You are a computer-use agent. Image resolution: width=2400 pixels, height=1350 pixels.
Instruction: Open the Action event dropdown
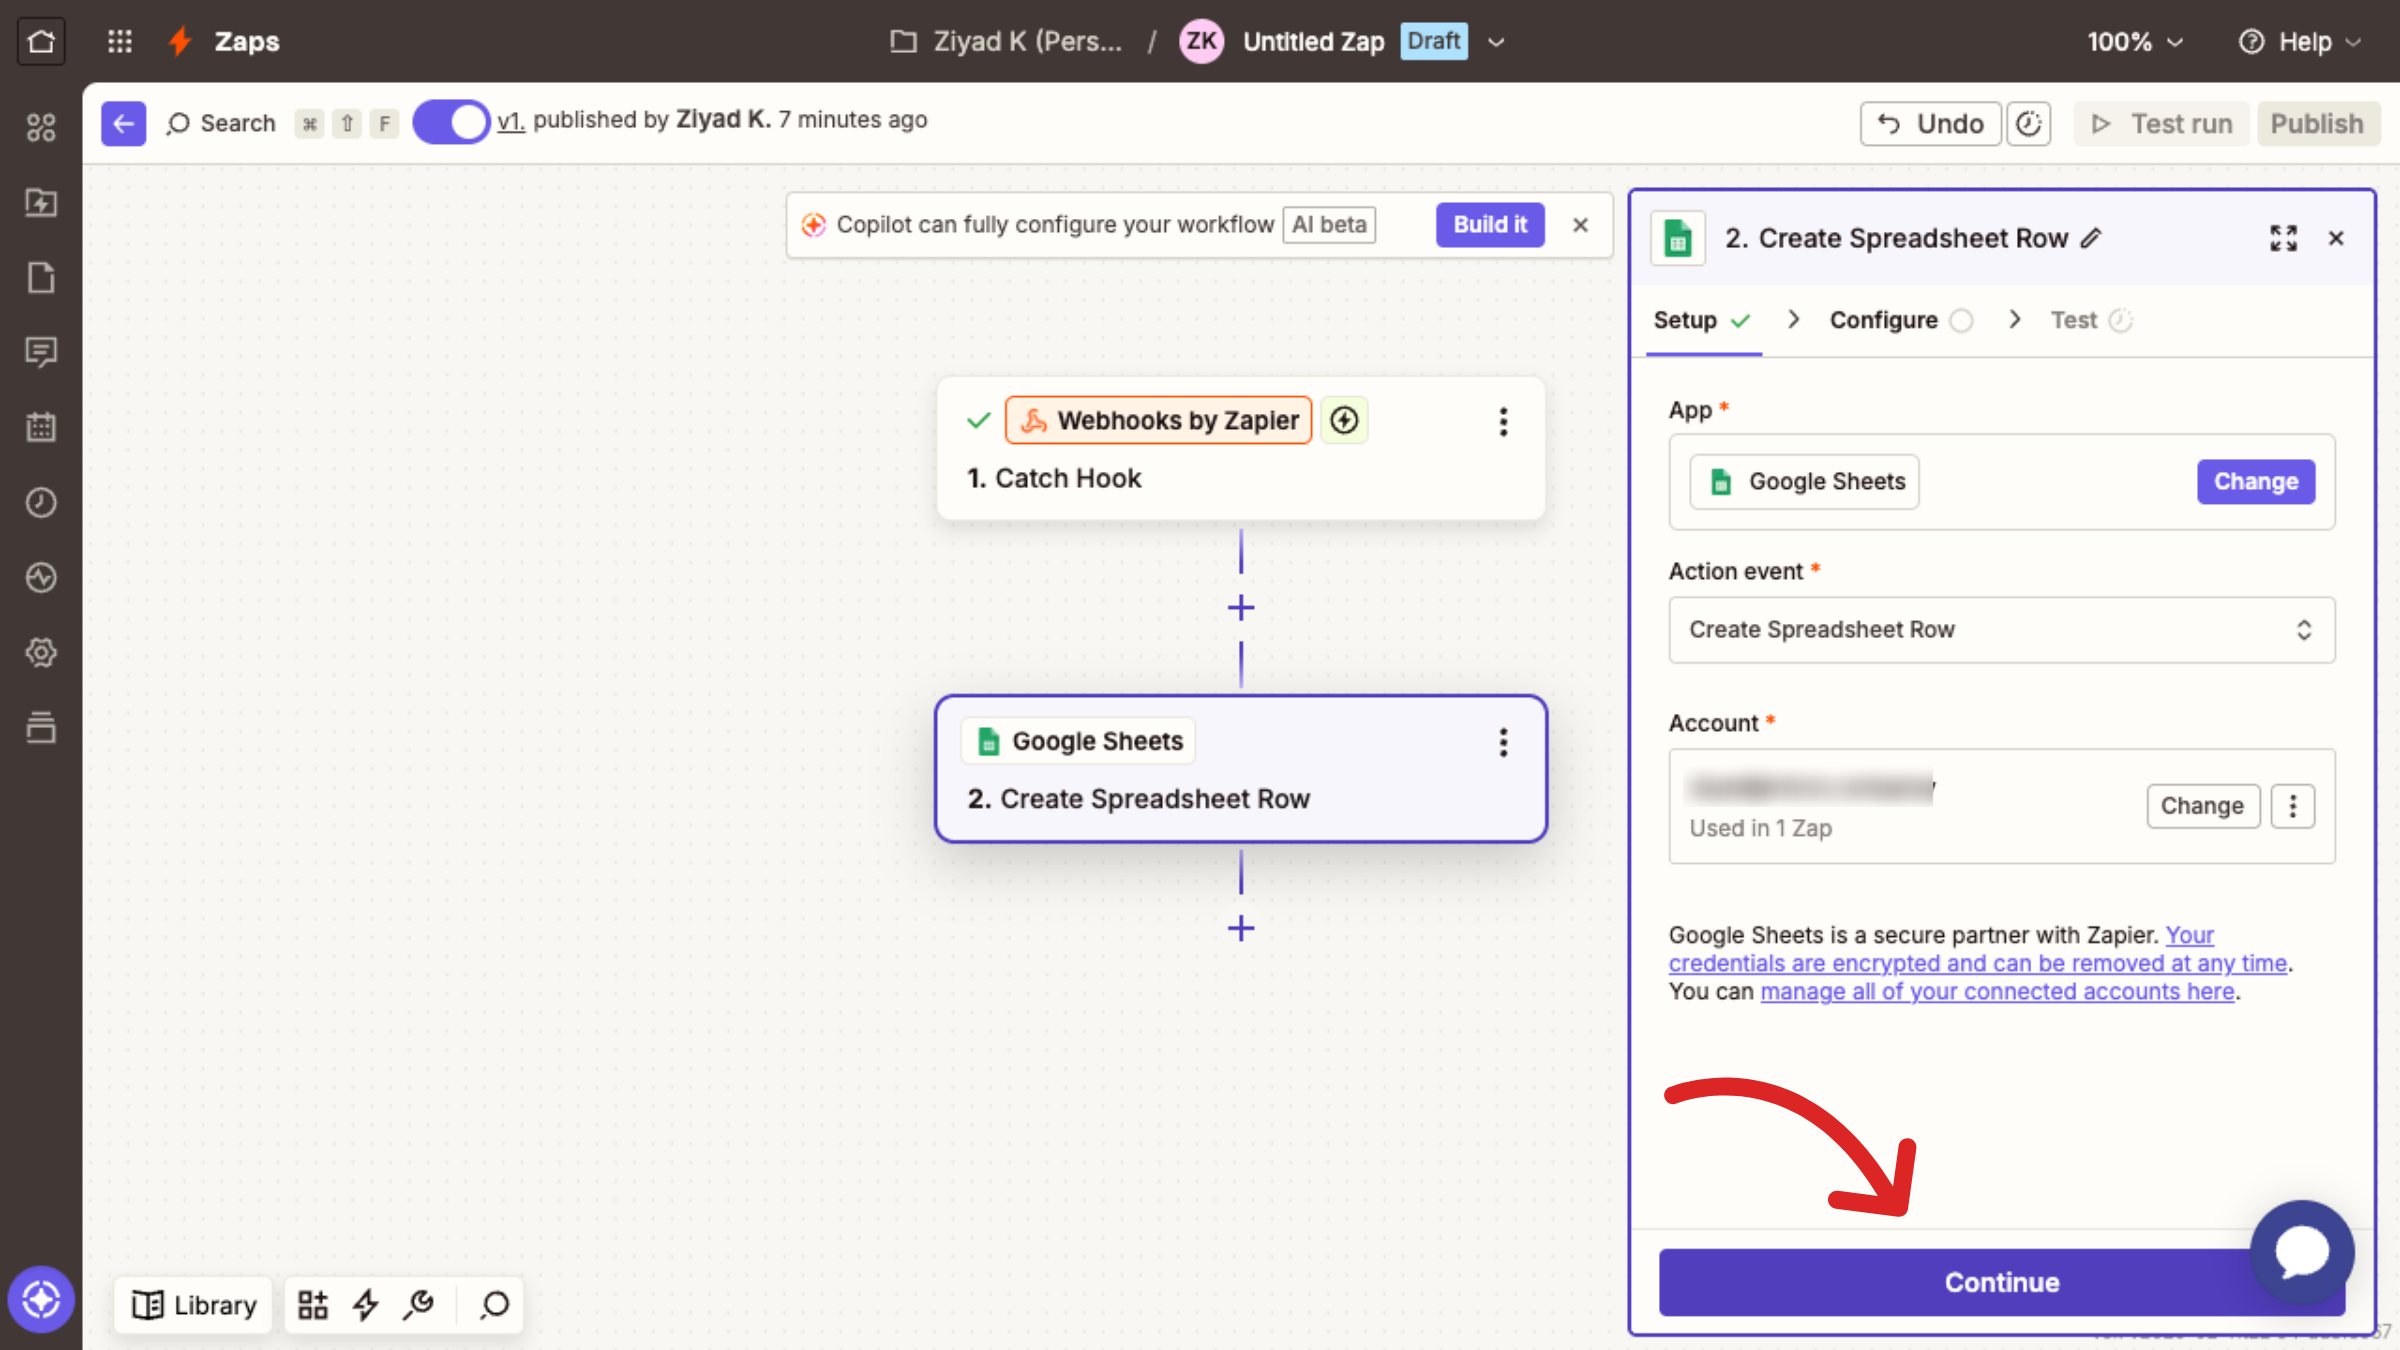pyautogui.click(x=2001, y=630)
